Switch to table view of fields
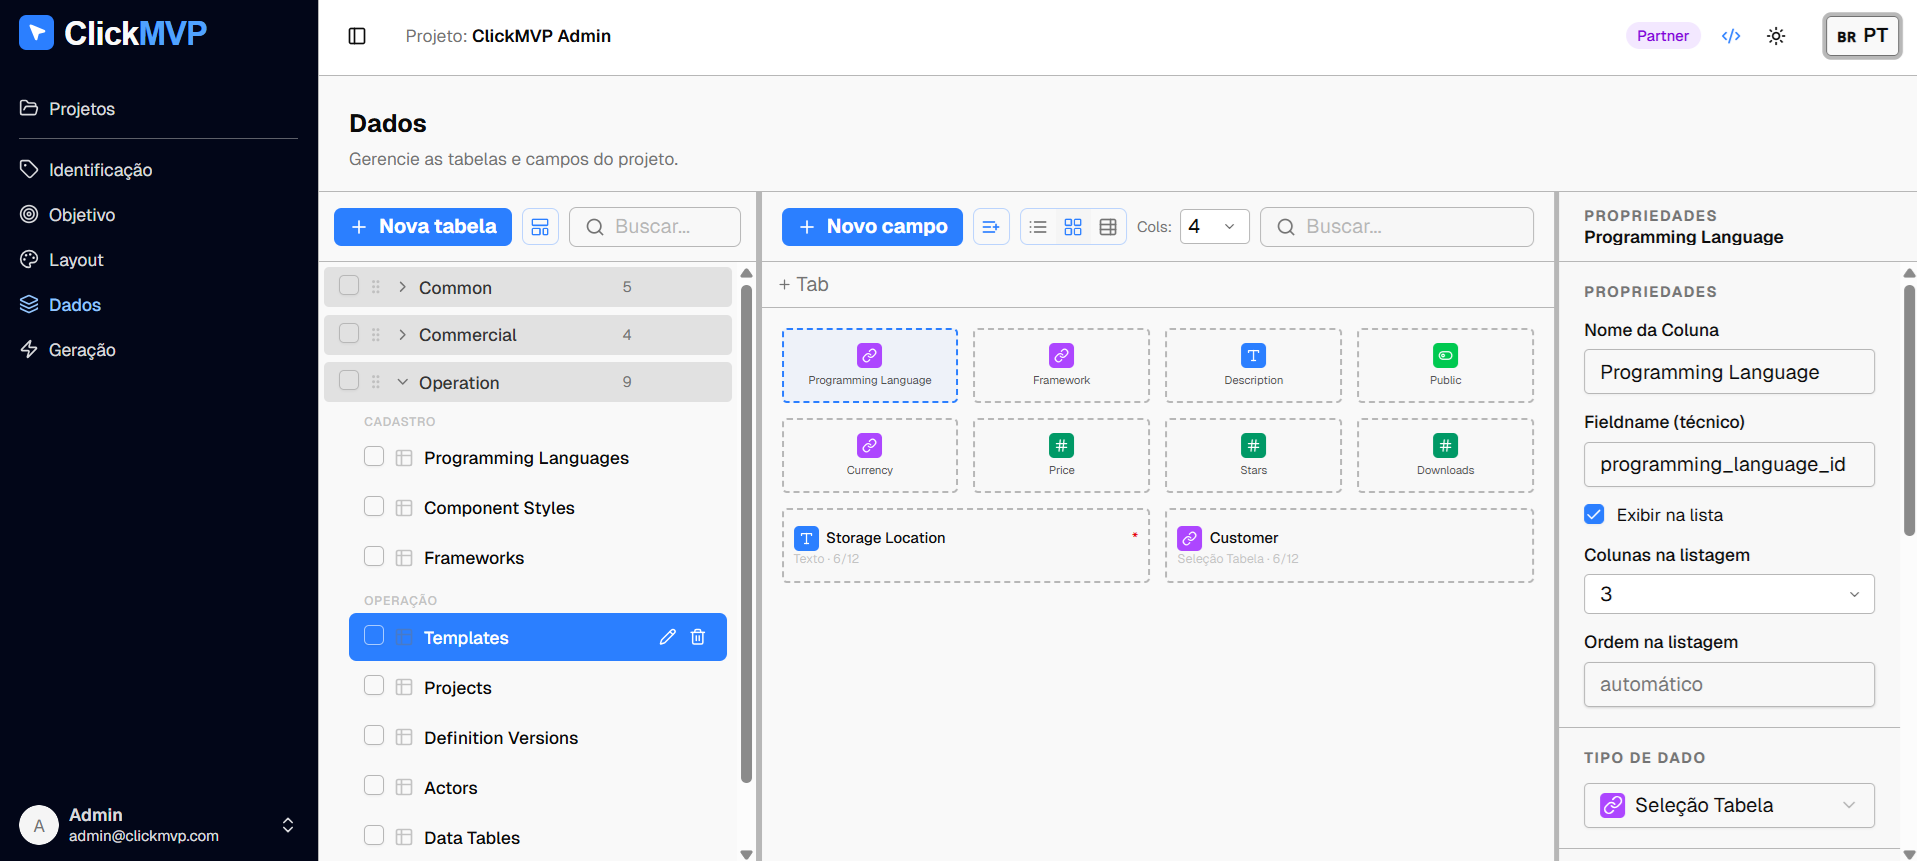This screenshot has width=1917, height=861. tap(1108, 227)
